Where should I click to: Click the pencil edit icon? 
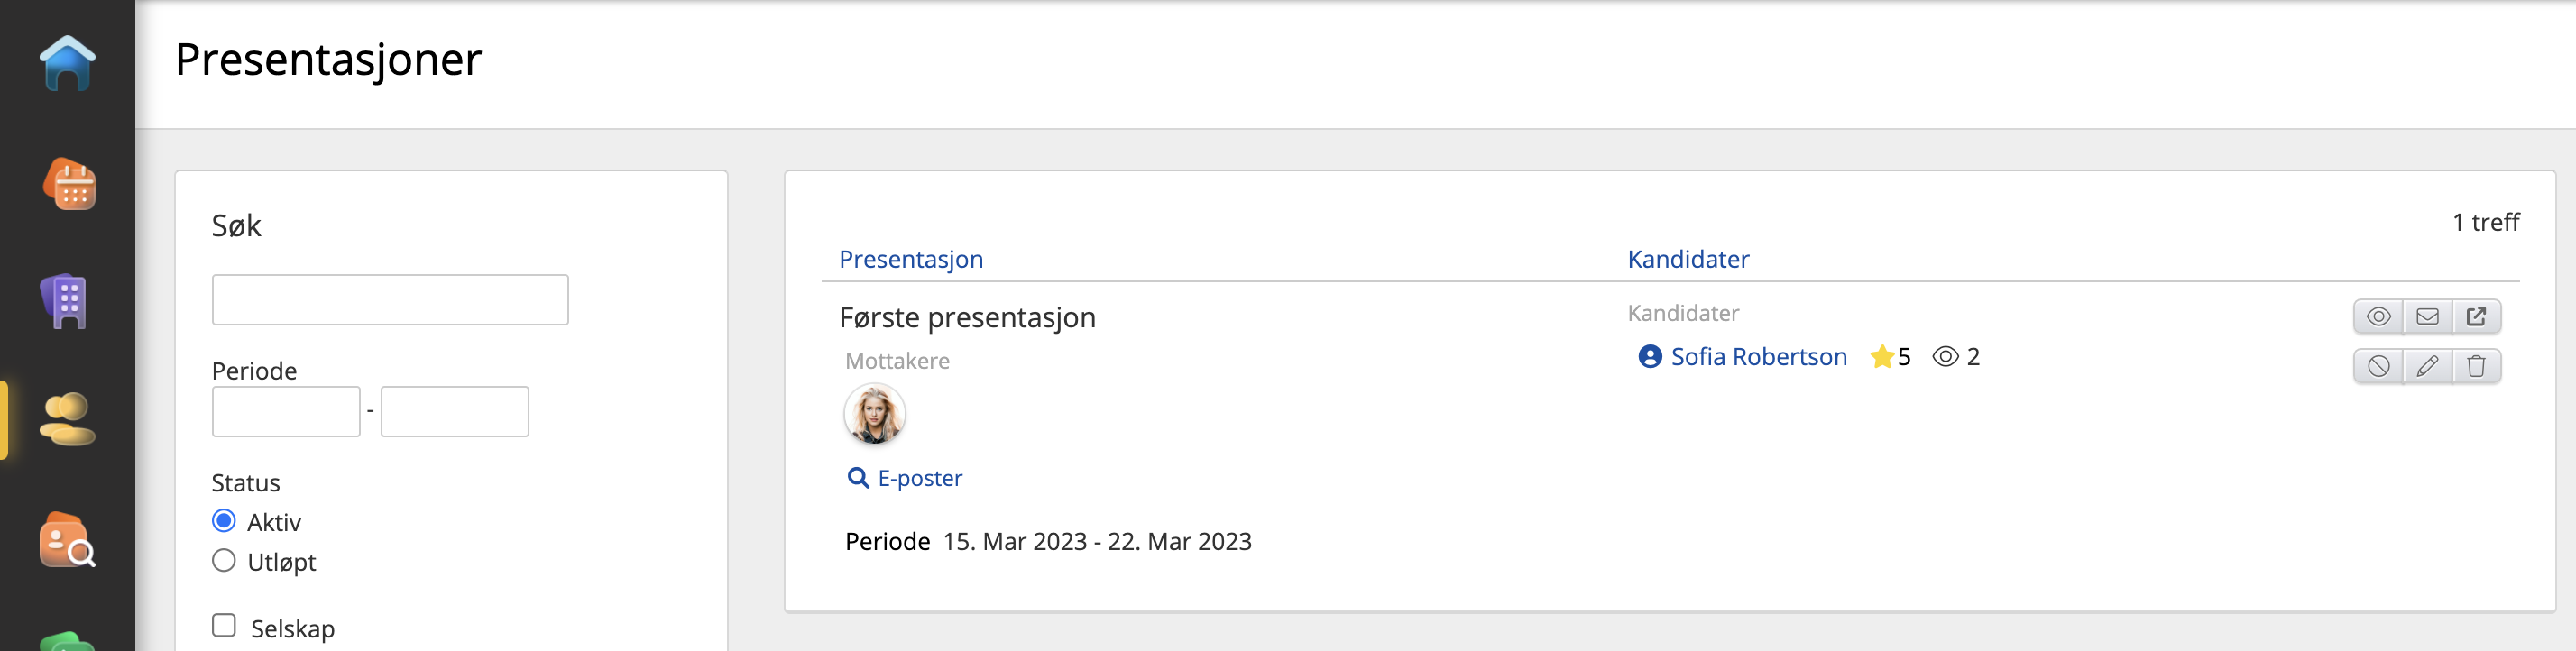2427,366
